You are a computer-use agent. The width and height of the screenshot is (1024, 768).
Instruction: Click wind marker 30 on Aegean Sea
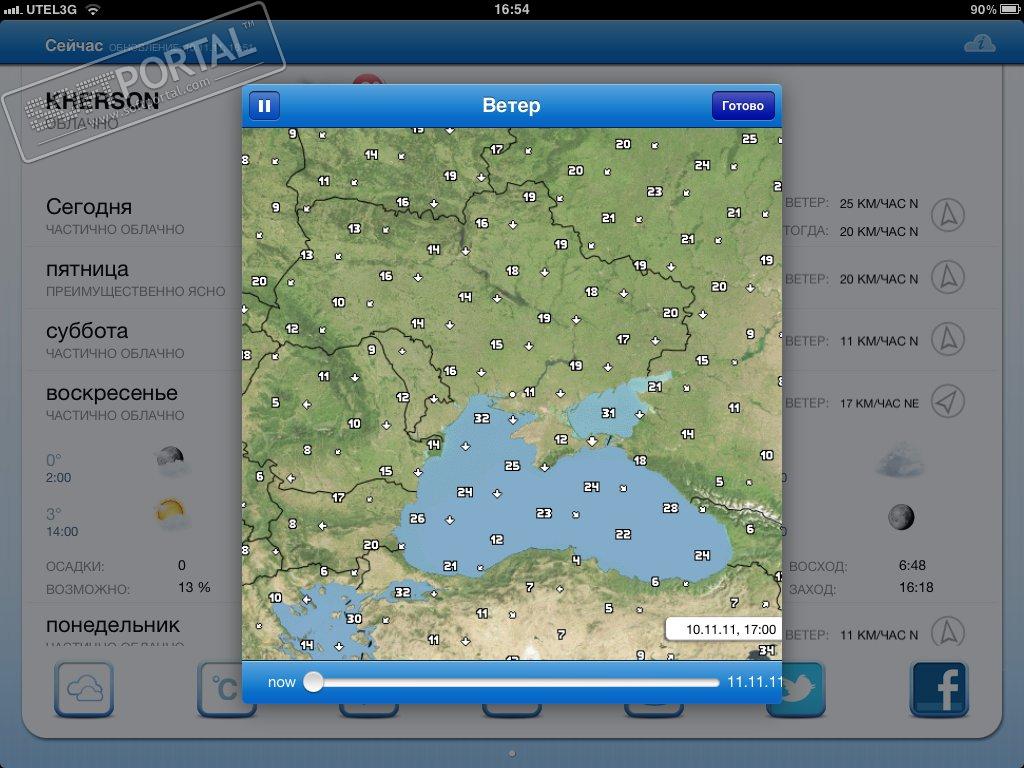354,618
